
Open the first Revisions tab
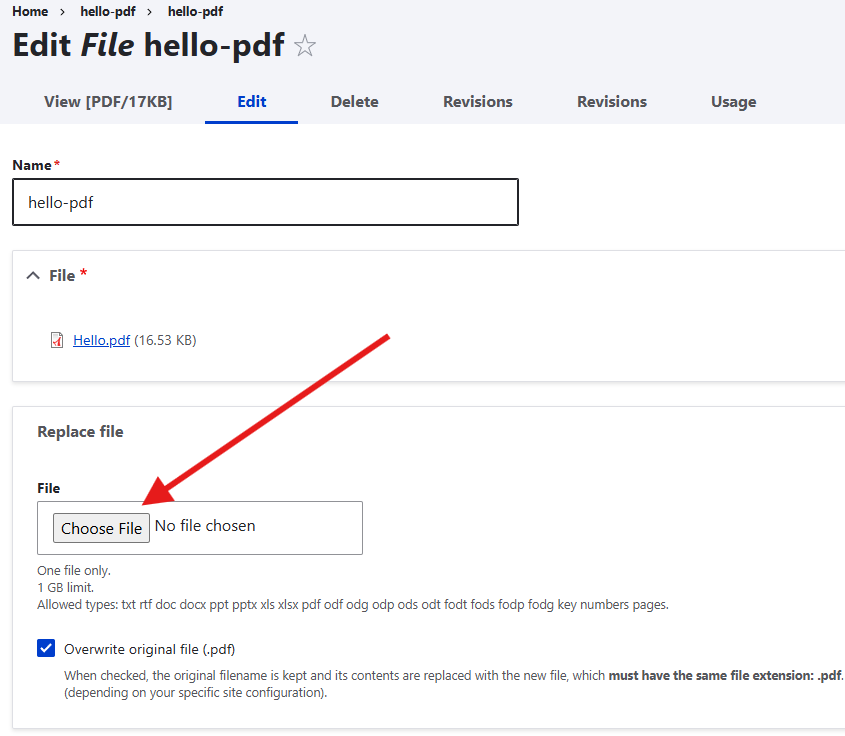477,101
